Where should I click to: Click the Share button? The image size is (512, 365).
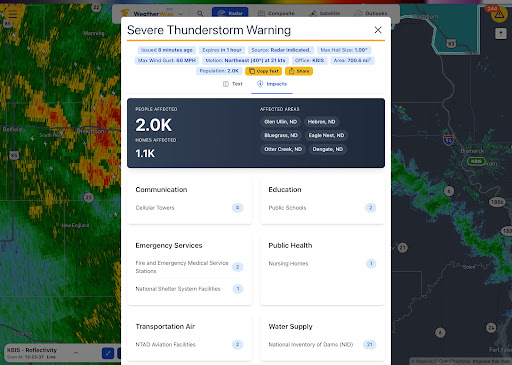pos(299,71)
